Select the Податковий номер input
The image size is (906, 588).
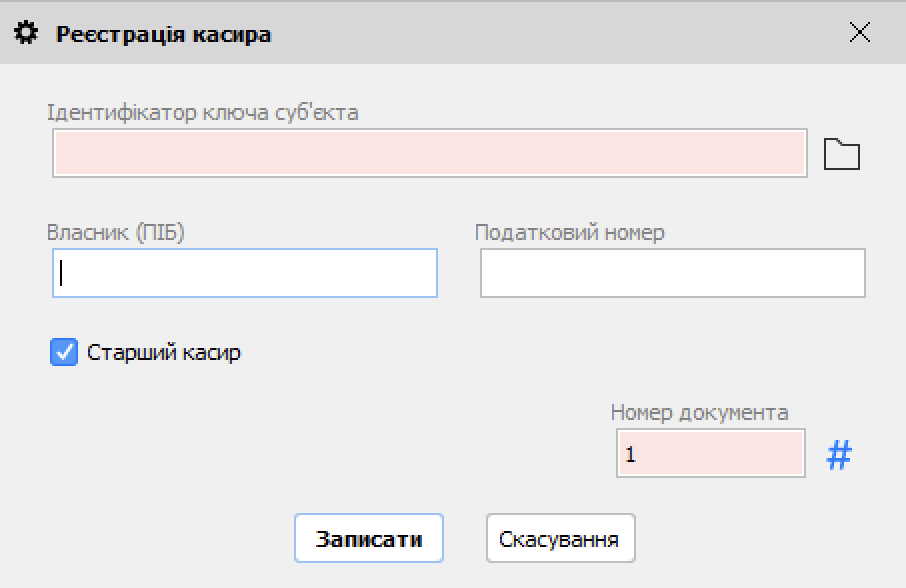tap(672, 273)
